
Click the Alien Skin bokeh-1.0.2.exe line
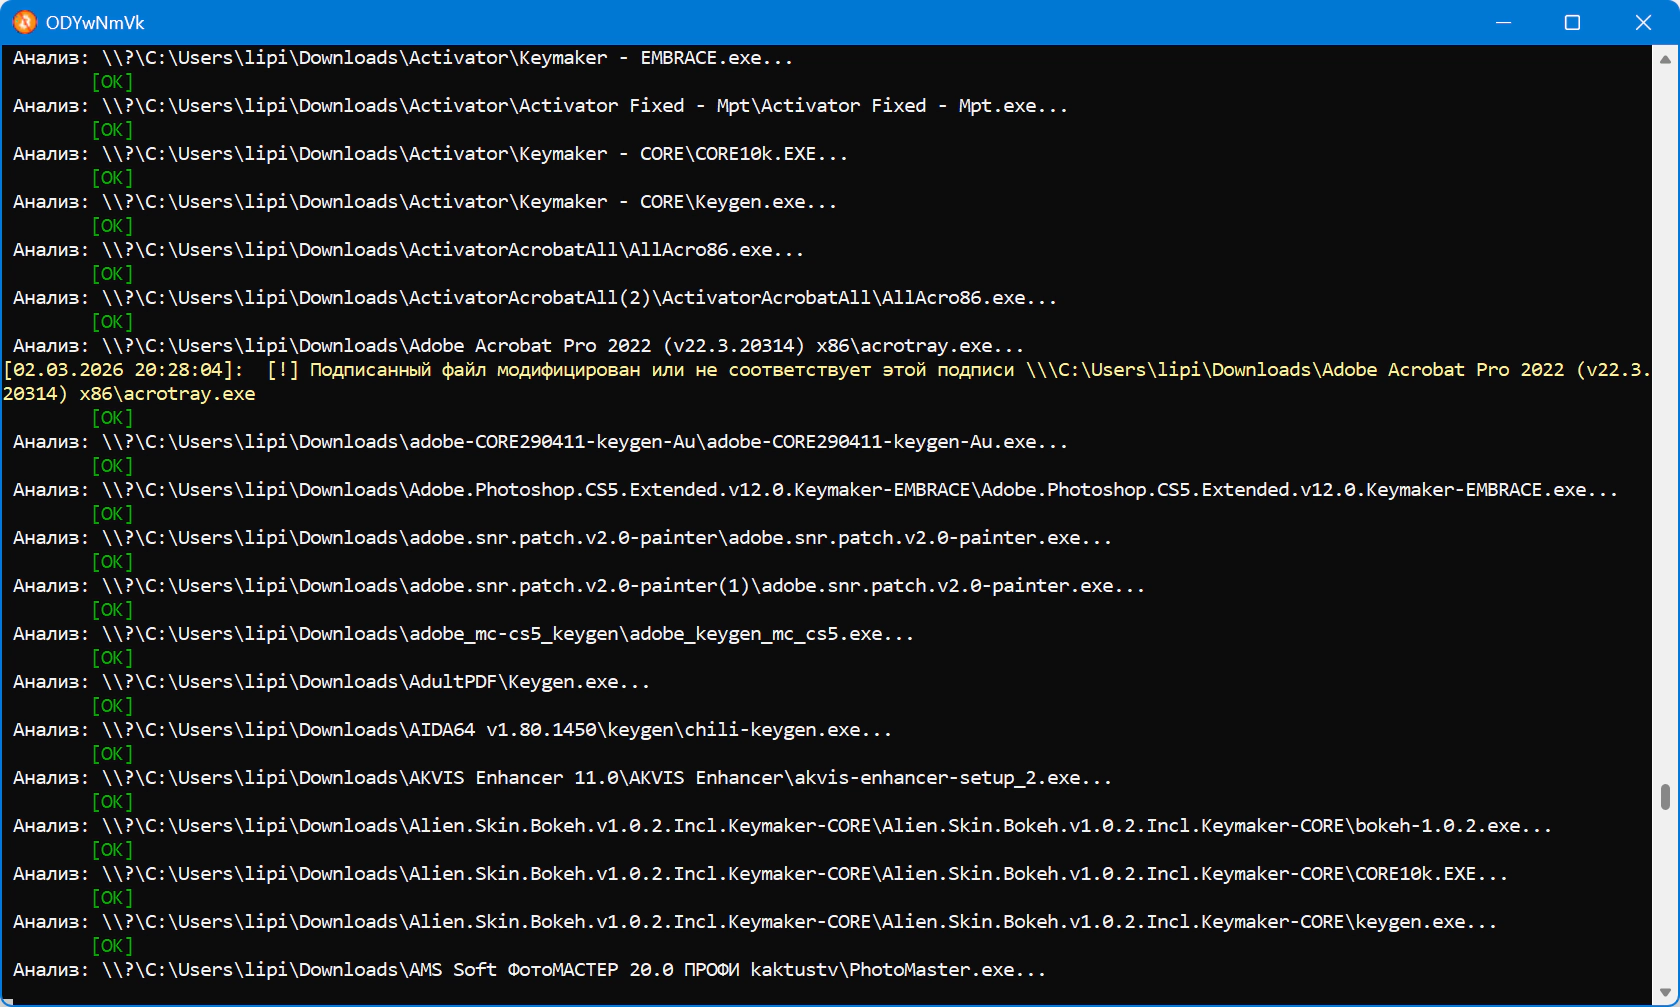click(782, 826)
